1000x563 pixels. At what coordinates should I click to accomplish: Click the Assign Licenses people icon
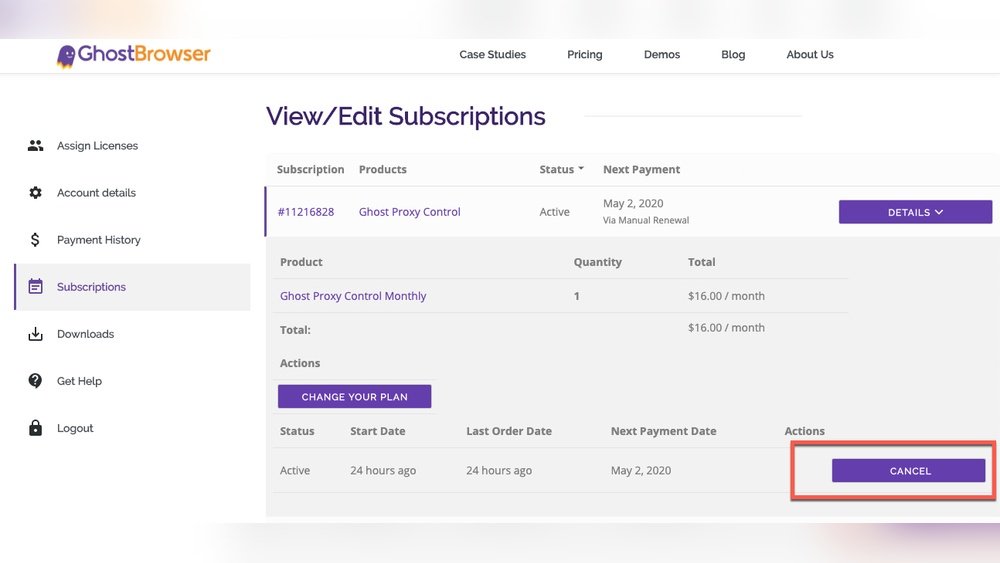pyautogui.click(x=36, y=146)
